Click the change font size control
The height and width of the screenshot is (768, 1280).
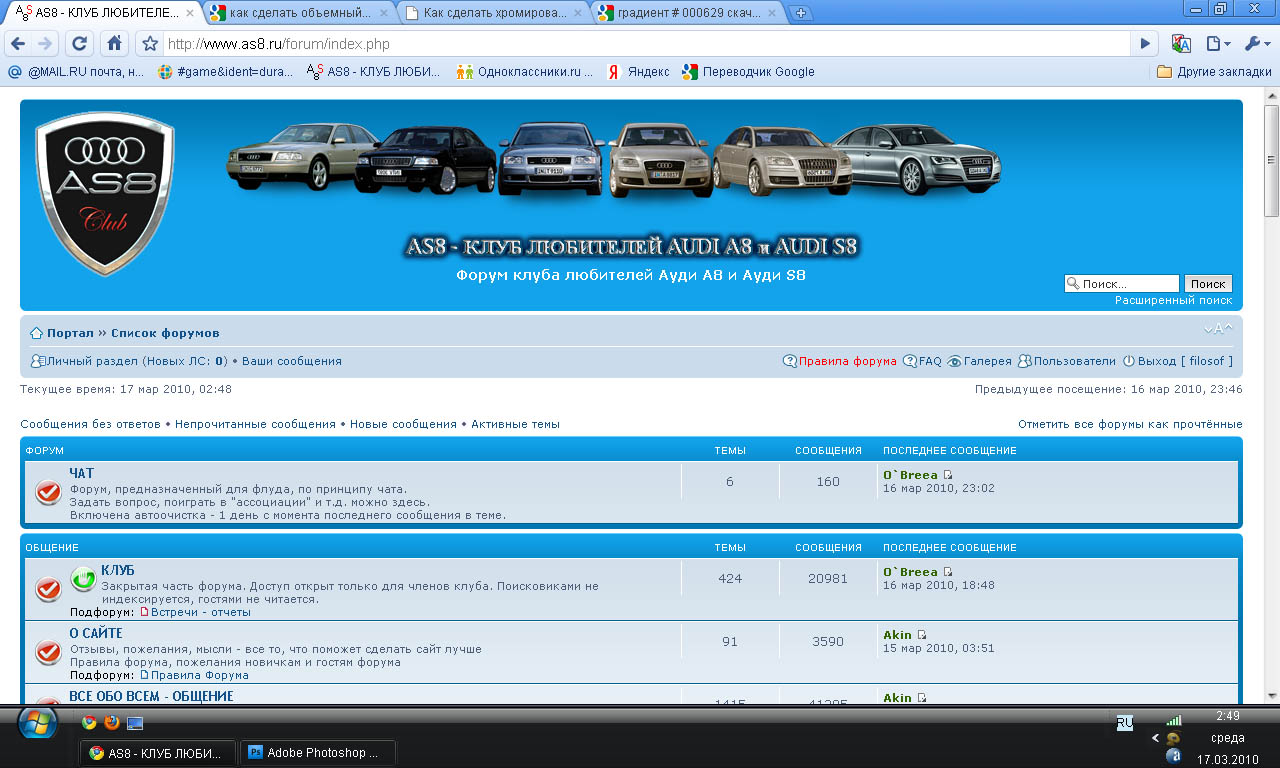point(1218,330)
